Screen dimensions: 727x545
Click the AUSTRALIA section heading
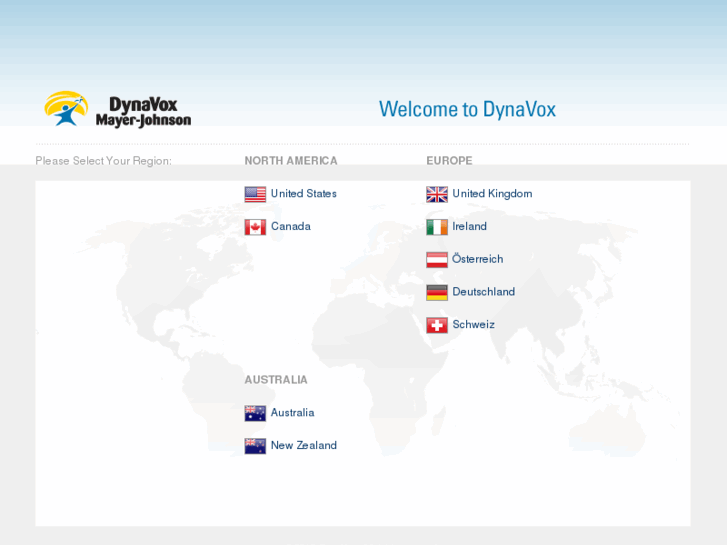[x=276, y=380]
